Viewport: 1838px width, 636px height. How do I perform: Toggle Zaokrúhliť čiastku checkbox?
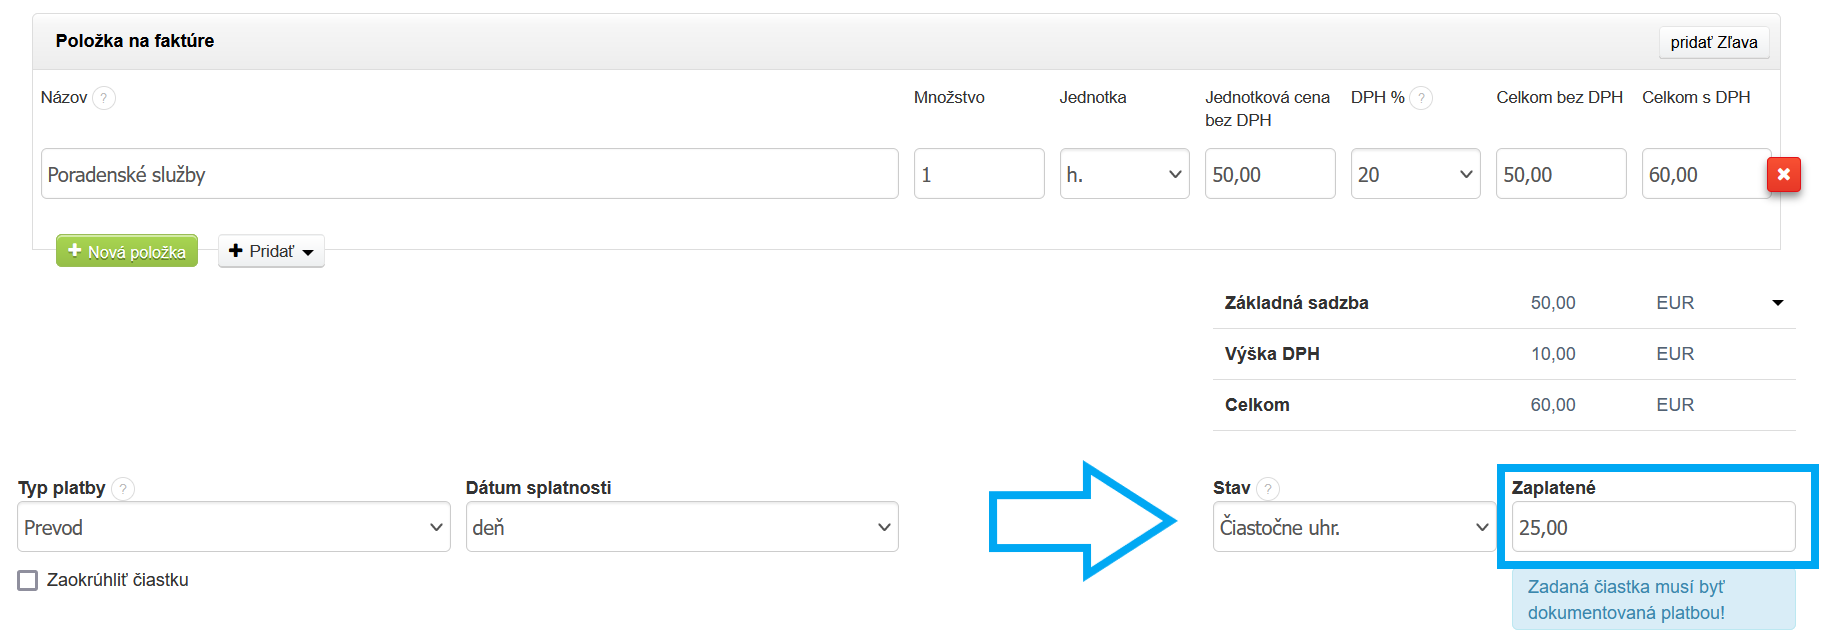point(28,580)
